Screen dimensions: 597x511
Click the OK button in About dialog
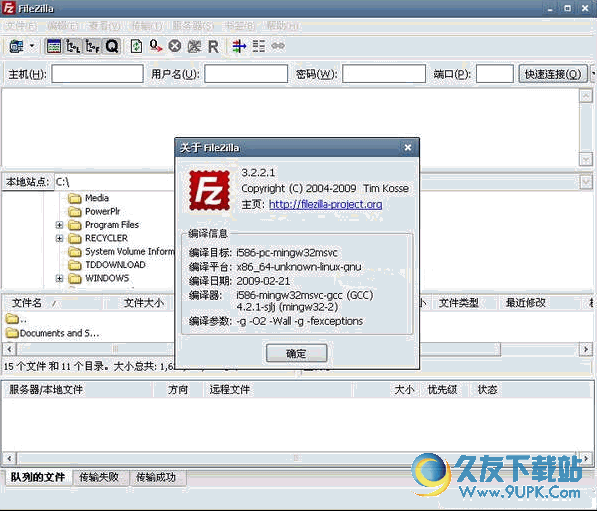(x=296, y=353)
